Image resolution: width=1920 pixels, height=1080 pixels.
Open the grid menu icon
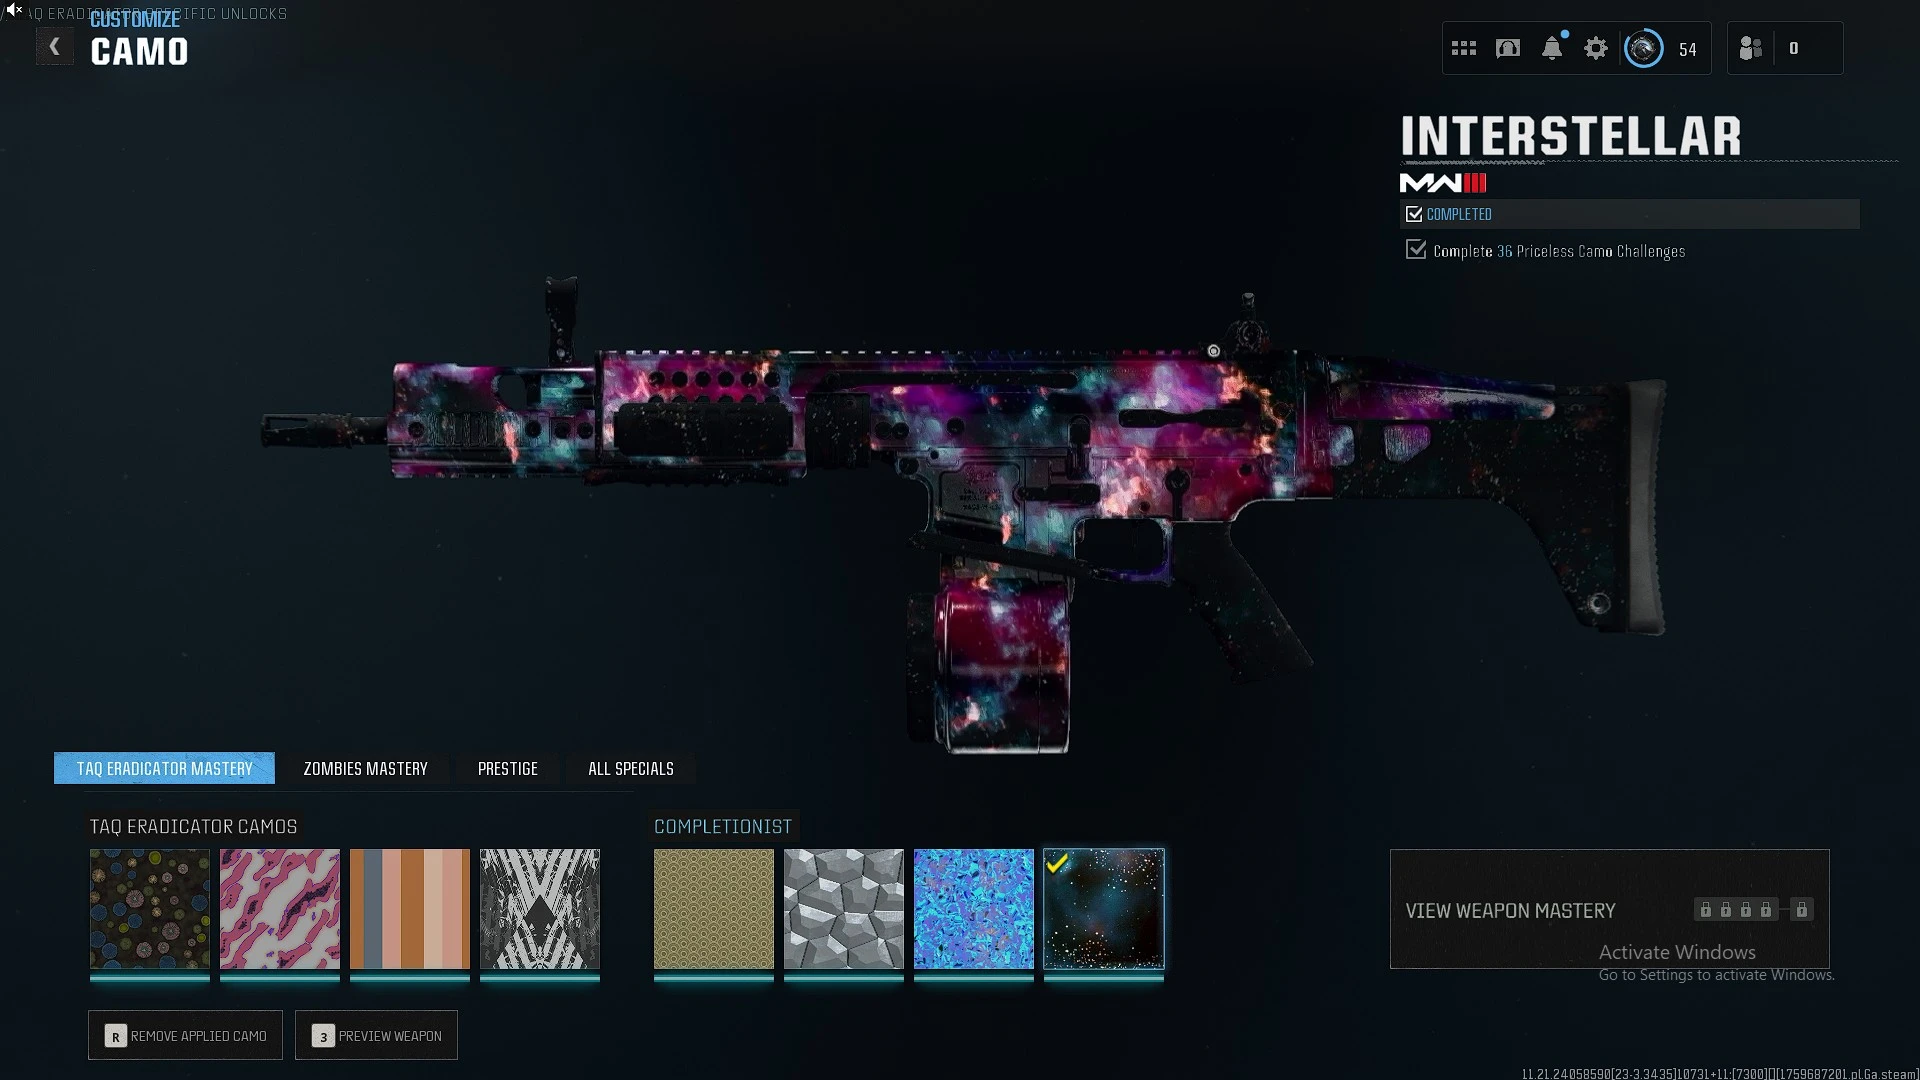click(x=1464, y=48)
